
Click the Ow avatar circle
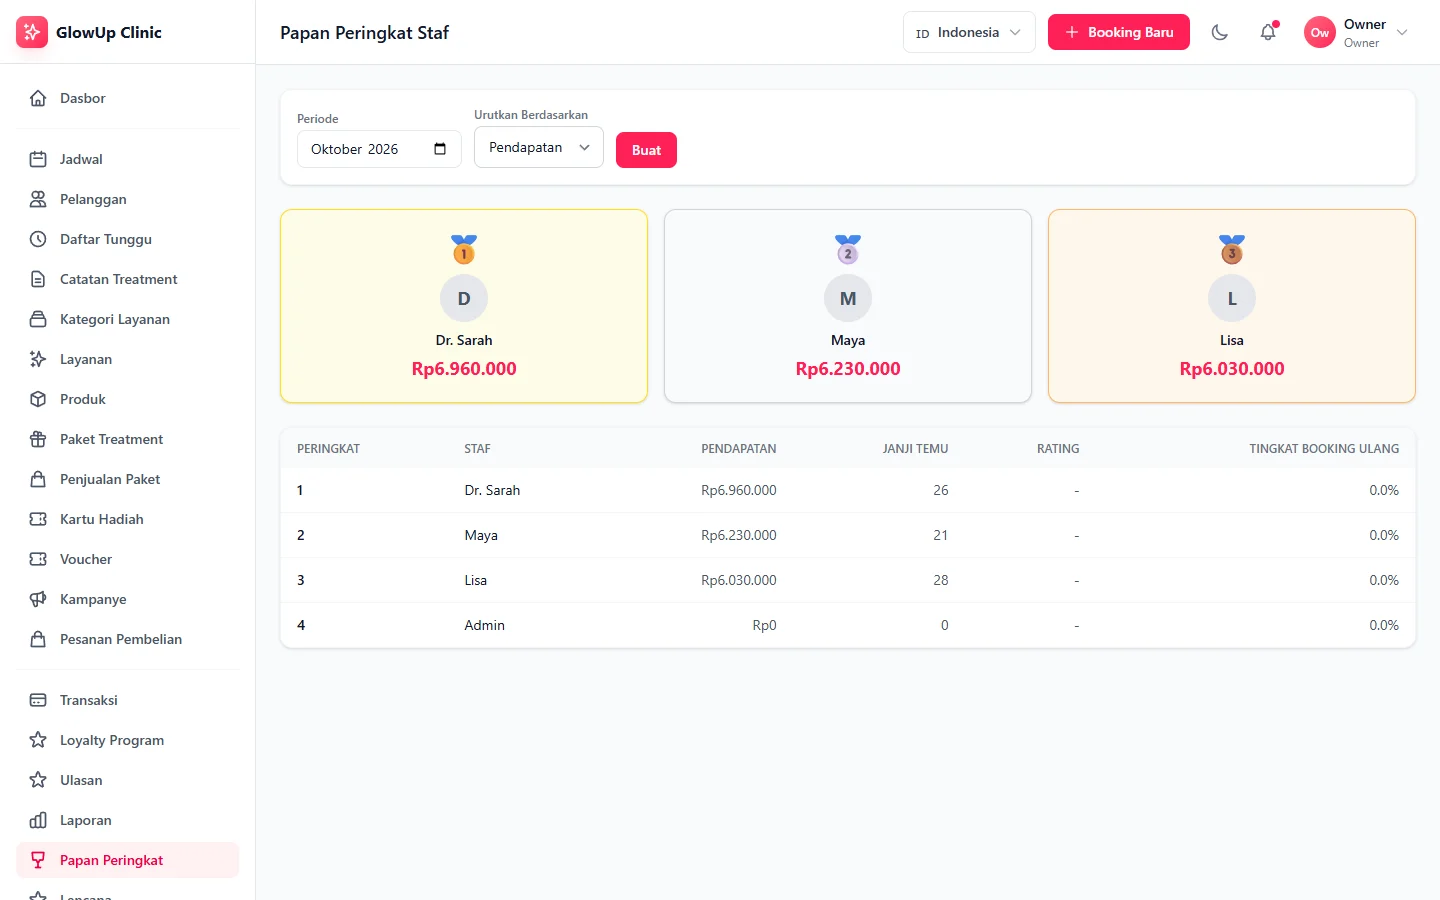coord(1320,32)
